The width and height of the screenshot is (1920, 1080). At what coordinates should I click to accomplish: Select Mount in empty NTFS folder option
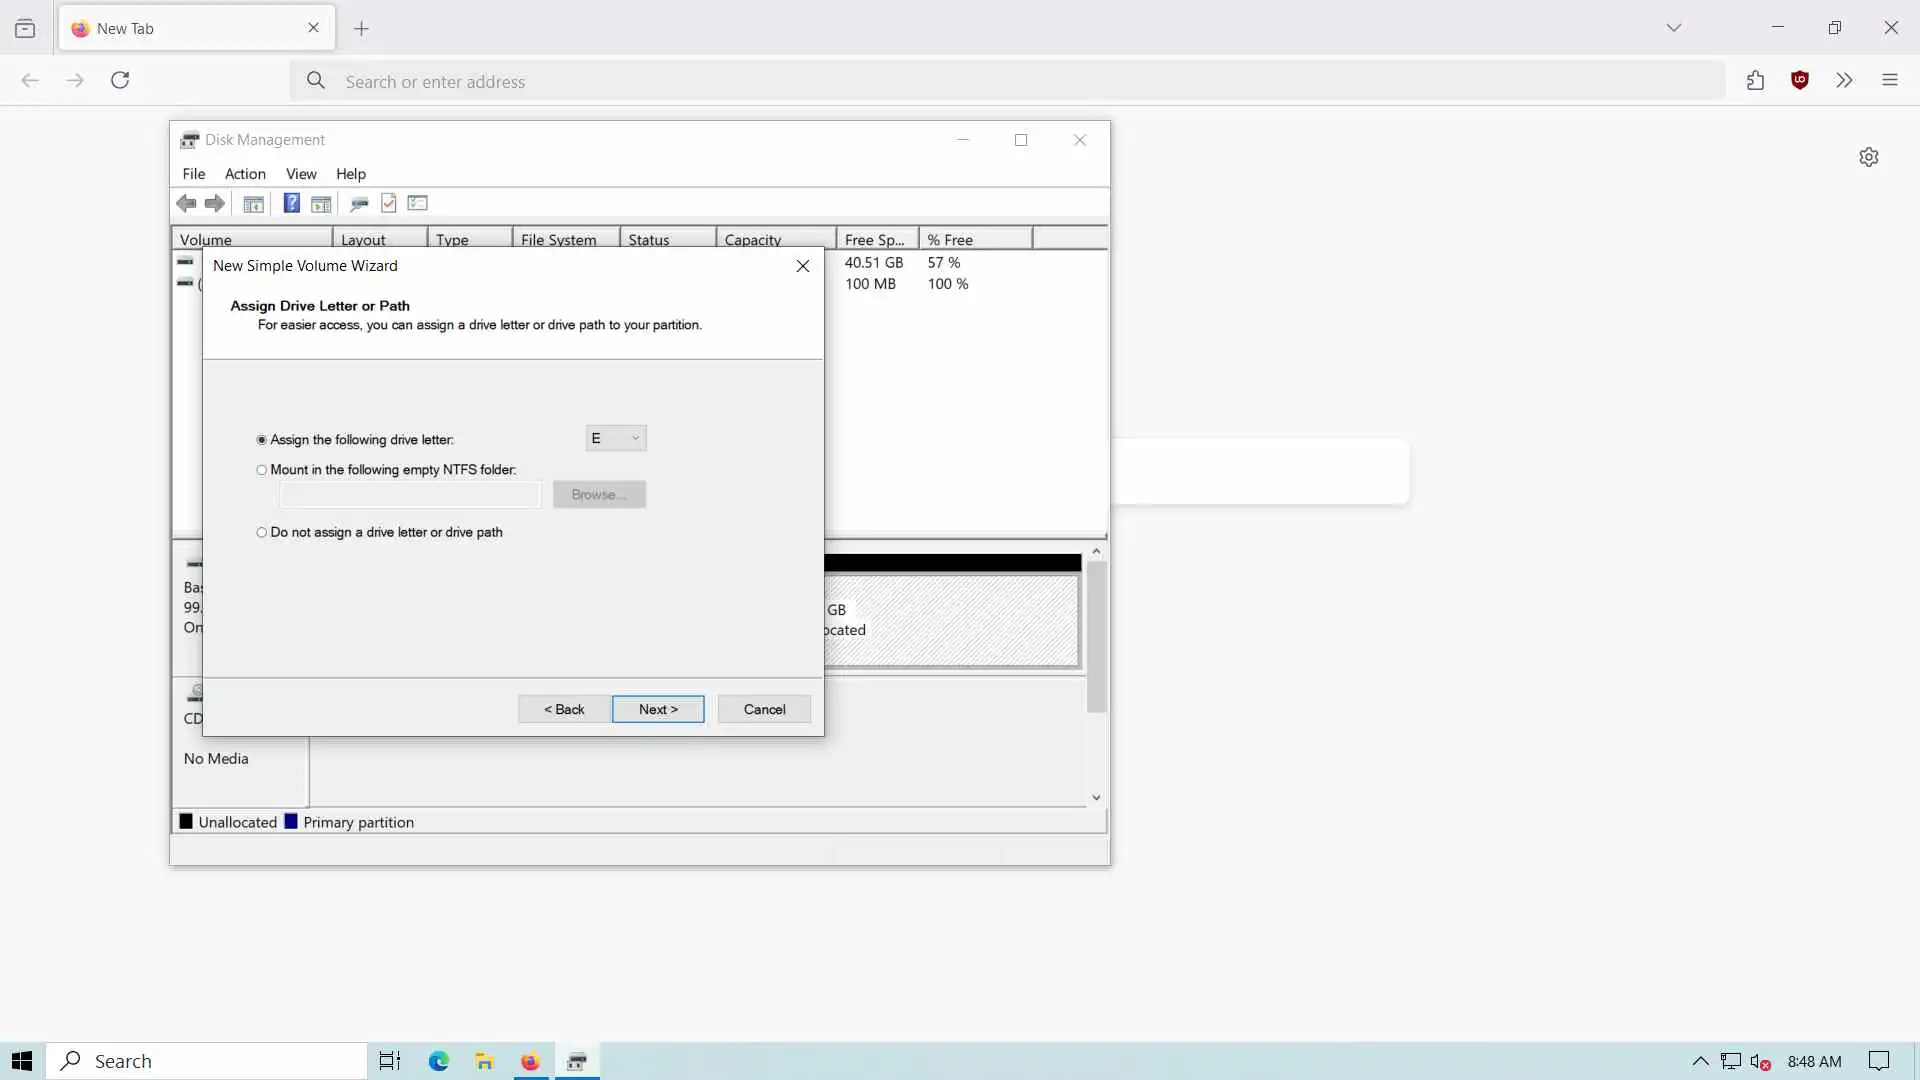pyautogui.click(x=262, y=470)
